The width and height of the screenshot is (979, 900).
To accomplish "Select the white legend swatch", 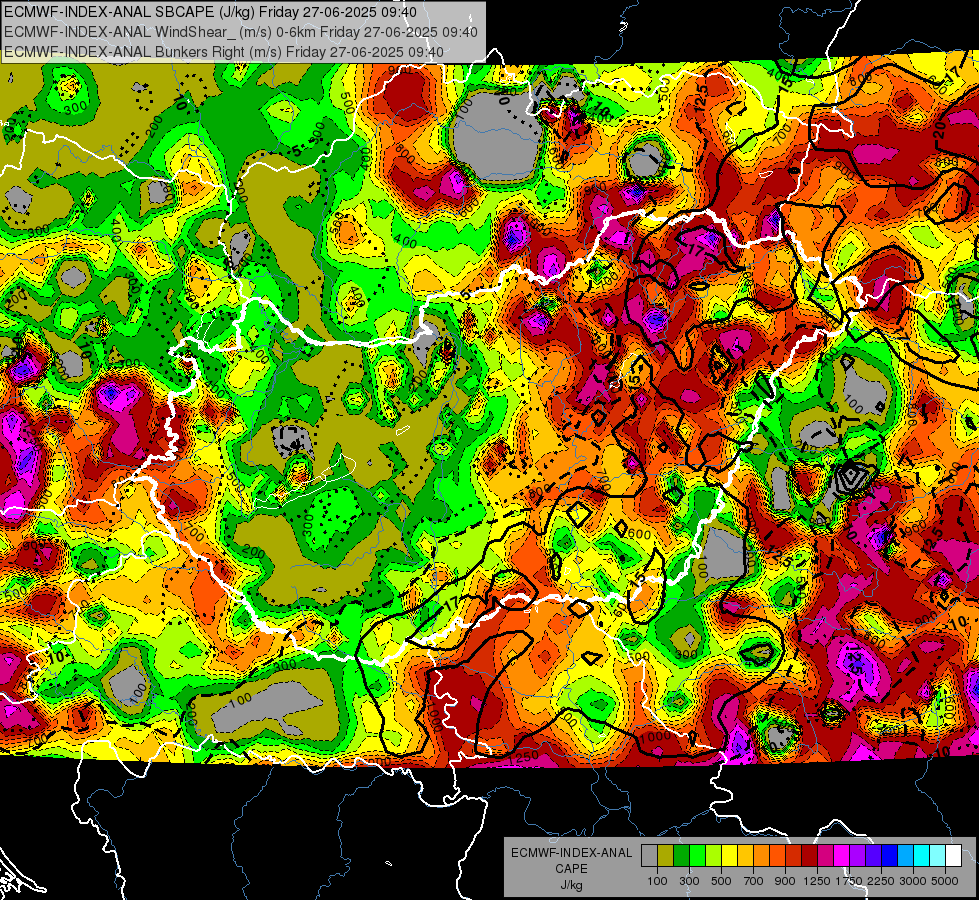I will click(954, 855).
